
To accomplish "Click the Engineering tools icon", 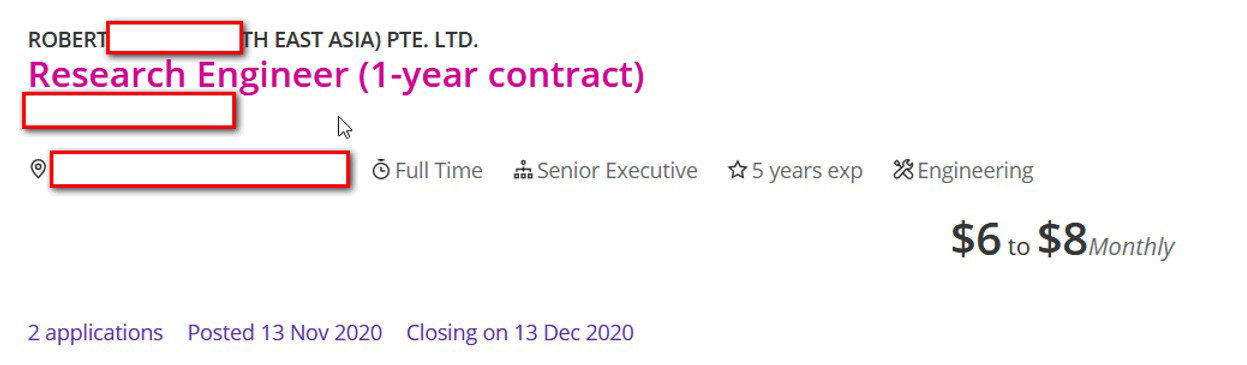I will point(903,171).
